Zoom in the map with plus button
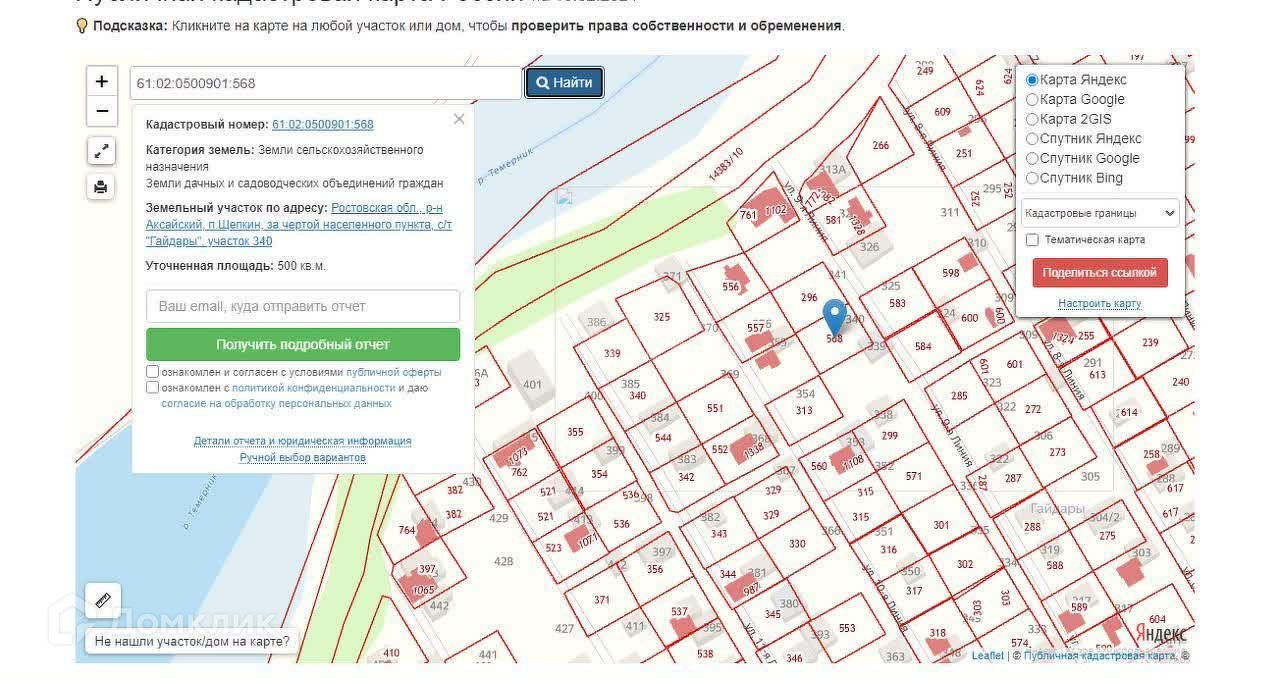The width and height of the screenshot is (1280, 679). point(101,82)
